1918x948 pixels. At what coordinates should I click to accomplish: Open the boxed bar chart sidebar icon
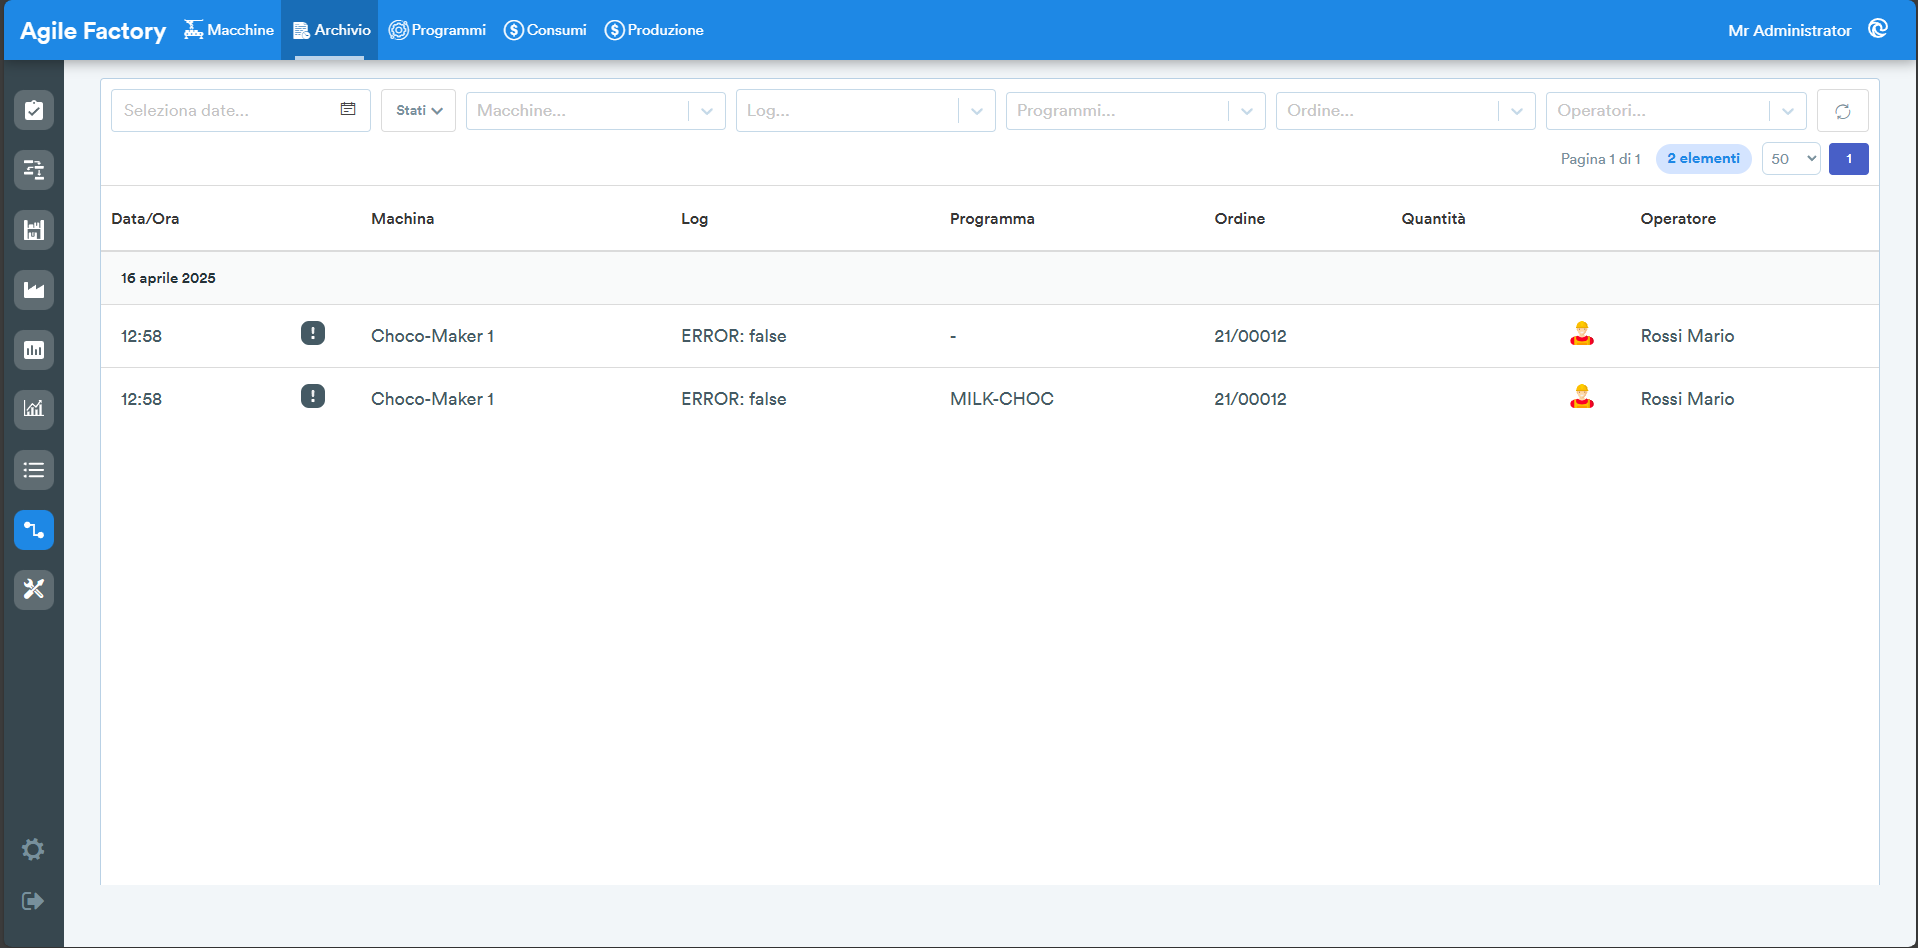(x=34, y=350)
